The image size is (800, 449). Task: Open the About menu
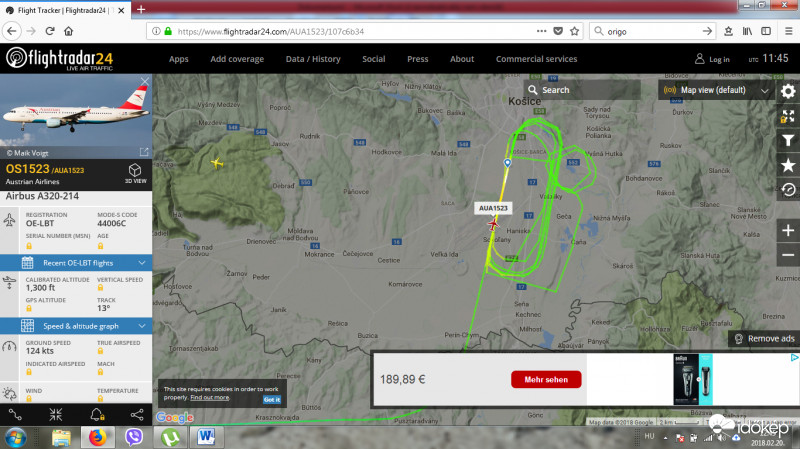[462, 59]
